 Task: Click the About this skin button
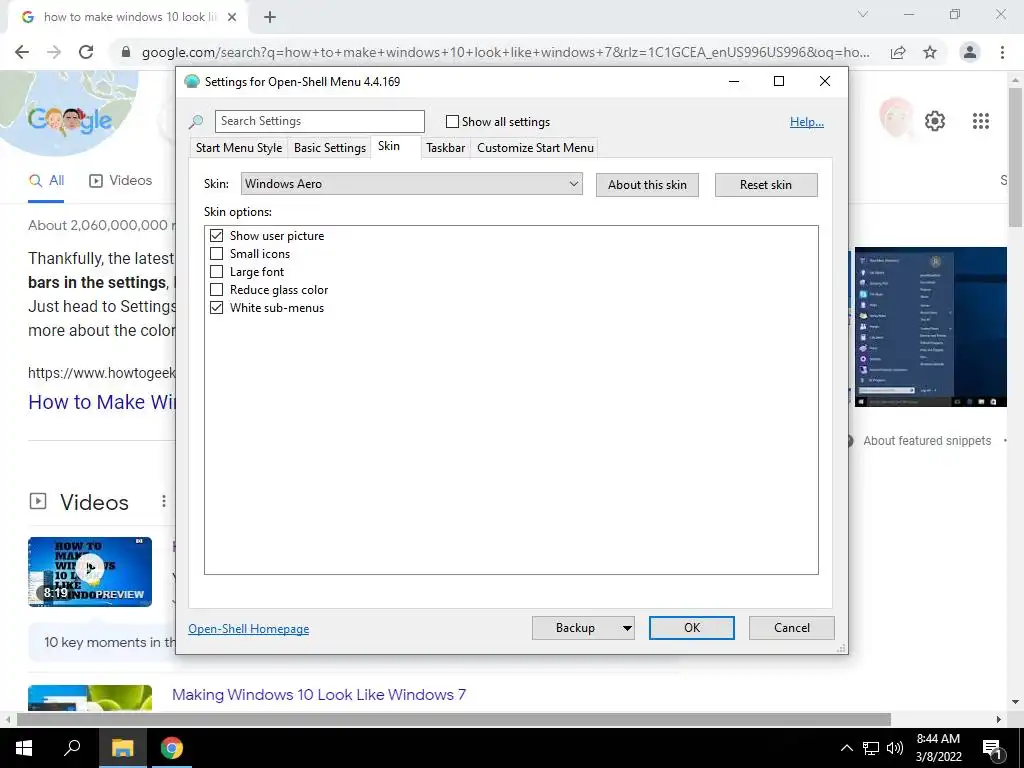click(x=647, y=185)
